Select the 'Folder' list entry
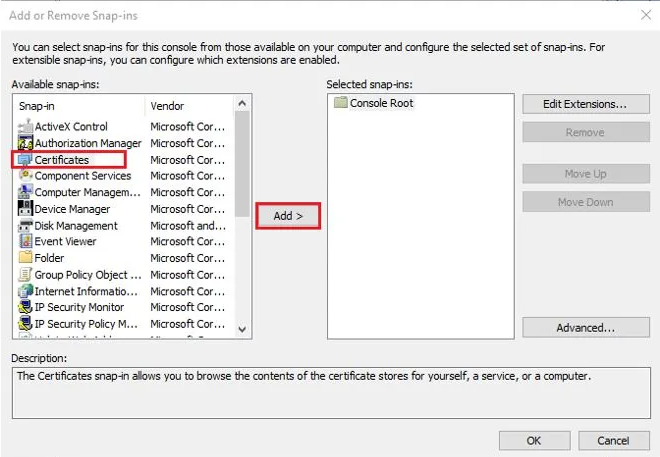 point(49,258)
